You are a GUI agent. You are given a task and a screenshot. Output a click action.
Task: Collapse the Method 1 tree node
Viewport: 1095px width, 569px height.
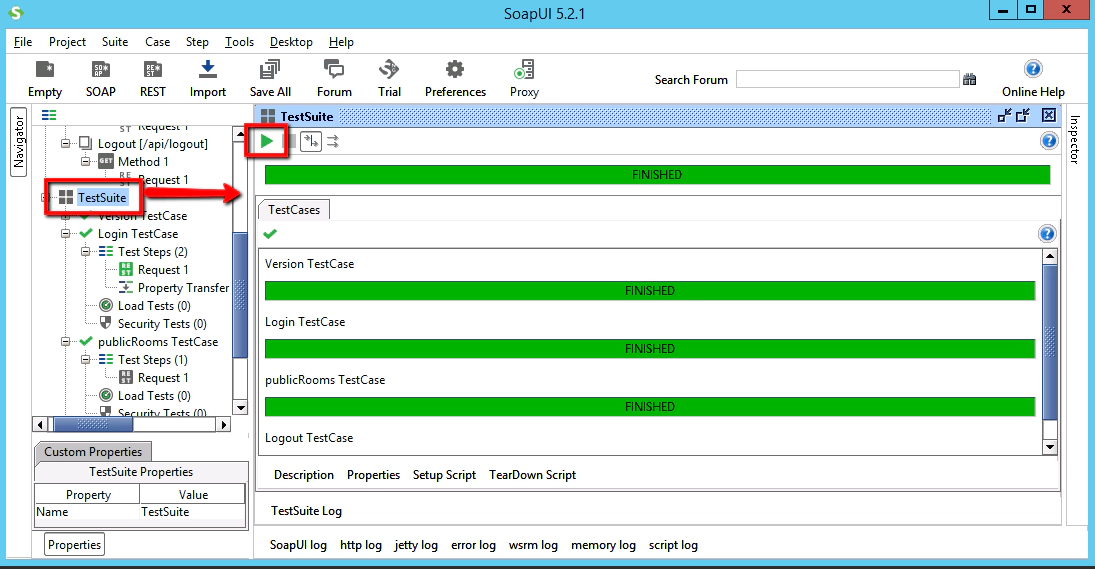pyautogui.click(x=85, y=161)
